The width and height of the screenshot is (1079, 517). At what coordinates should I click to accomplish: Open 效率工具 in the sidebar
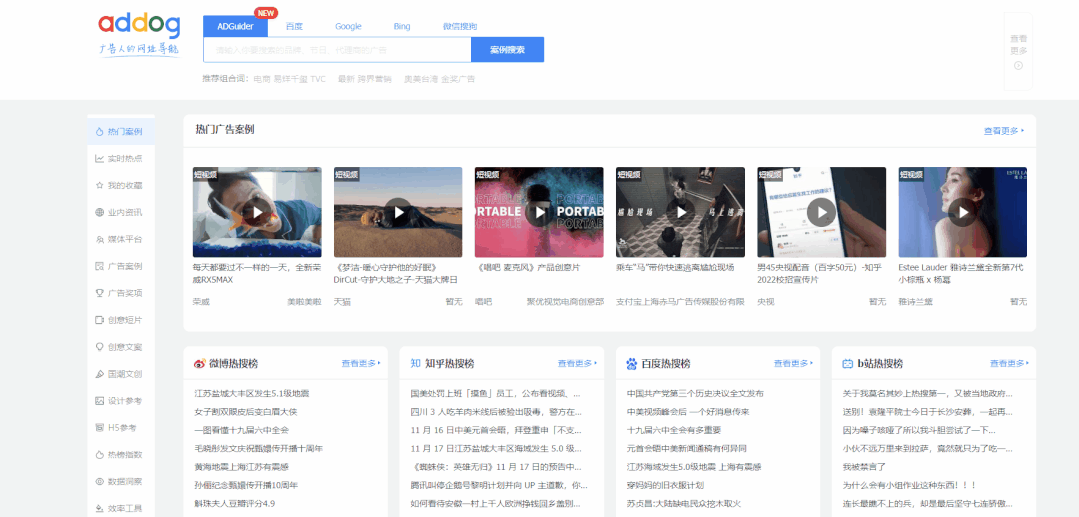click(x=121, y=508)
